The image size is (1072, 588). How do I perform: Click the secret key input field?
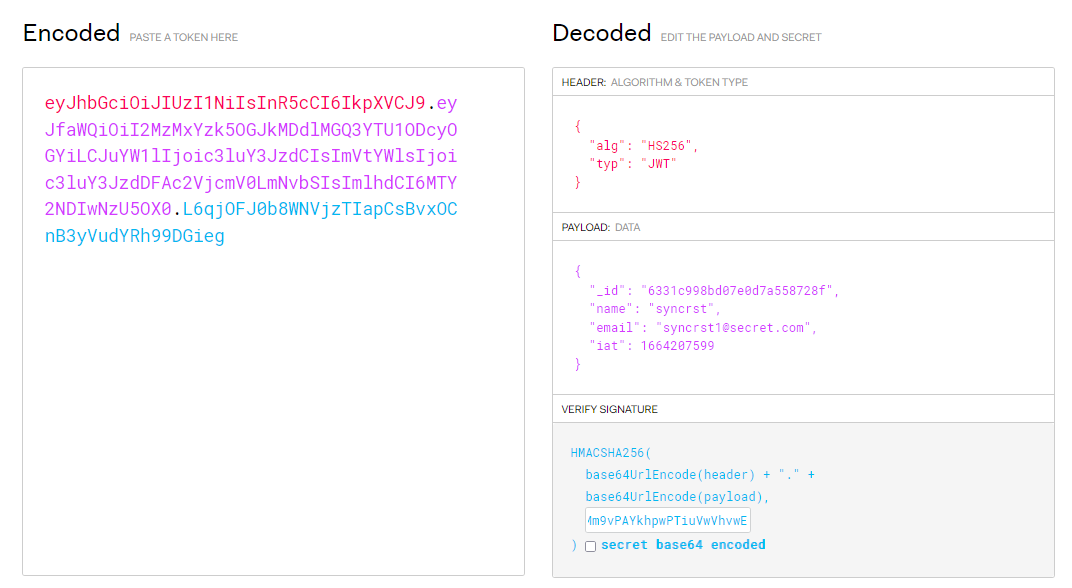click(x=667, y=521)
